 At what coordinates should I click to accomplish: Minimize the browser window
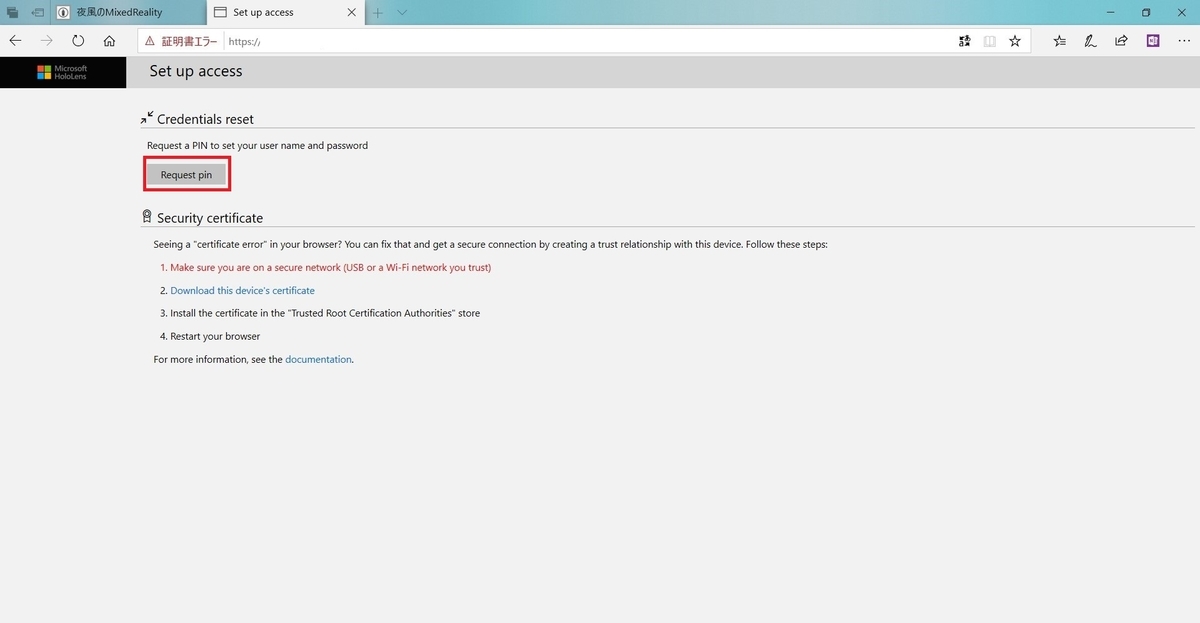coord(1110,12)
